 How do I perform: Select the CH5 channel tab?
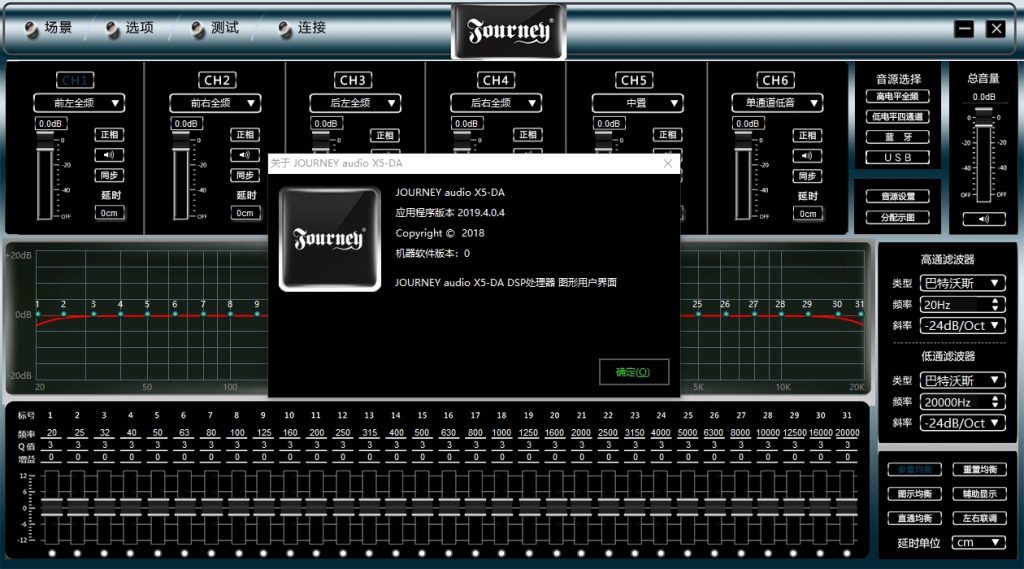(633, 80)
